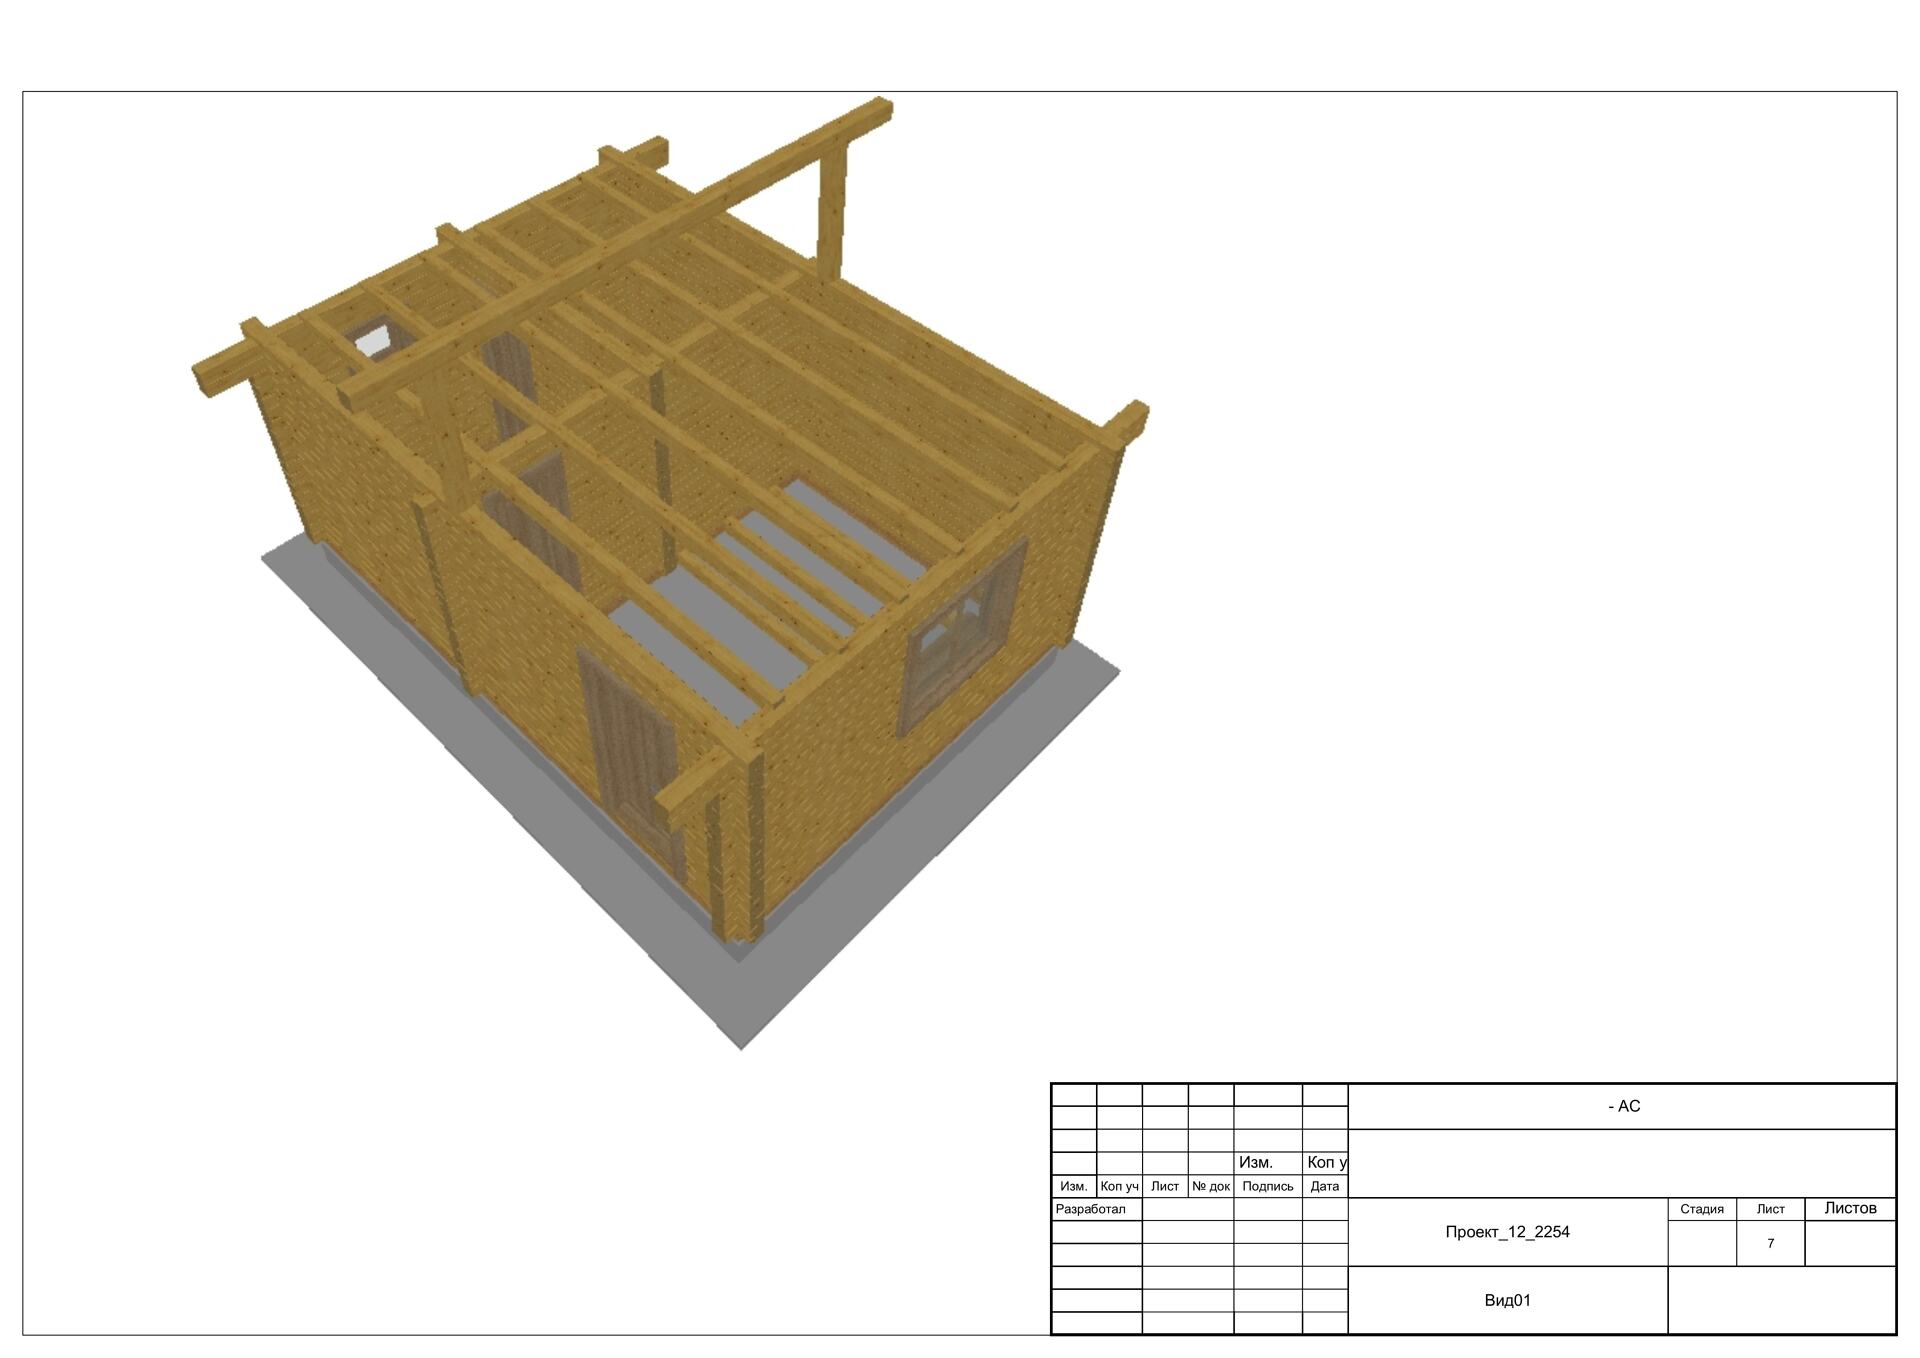Click the larger Изм. text above Подпись
1920x1358 pixels.
click(x=1256, y=1162)
